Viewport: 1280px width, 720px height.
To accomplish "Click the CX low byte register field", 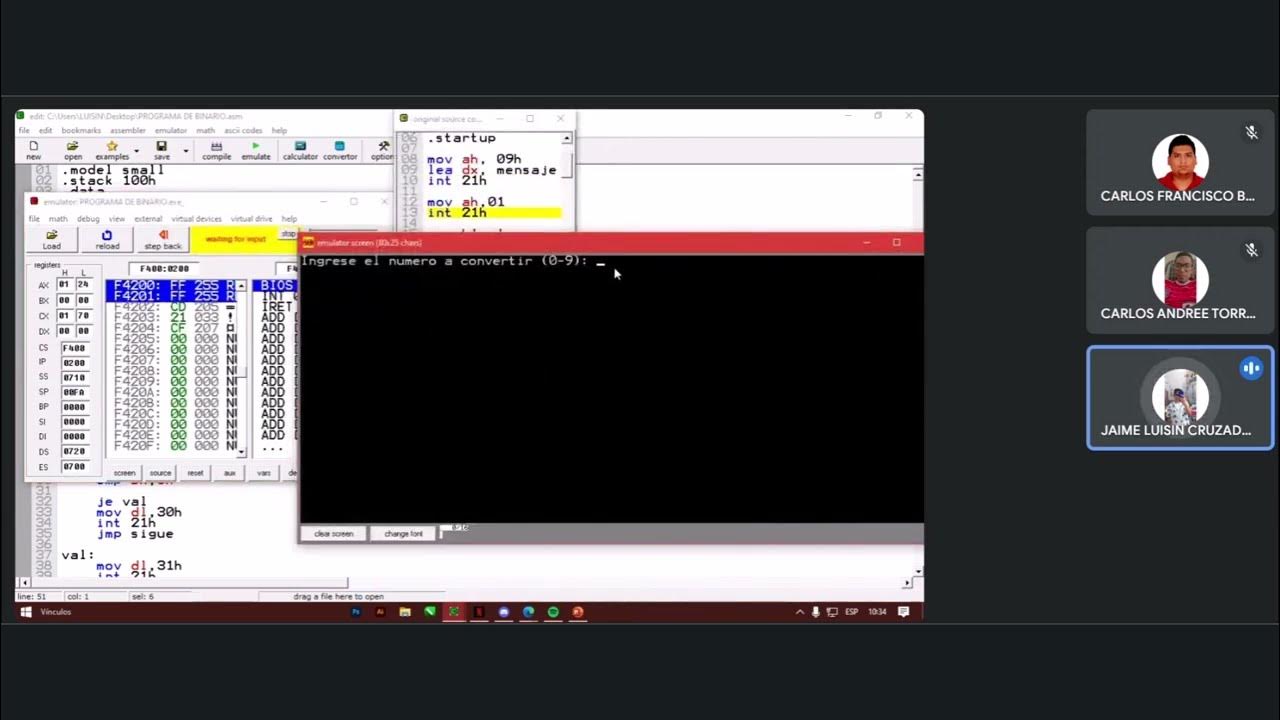I will click(x=83, y=315).
